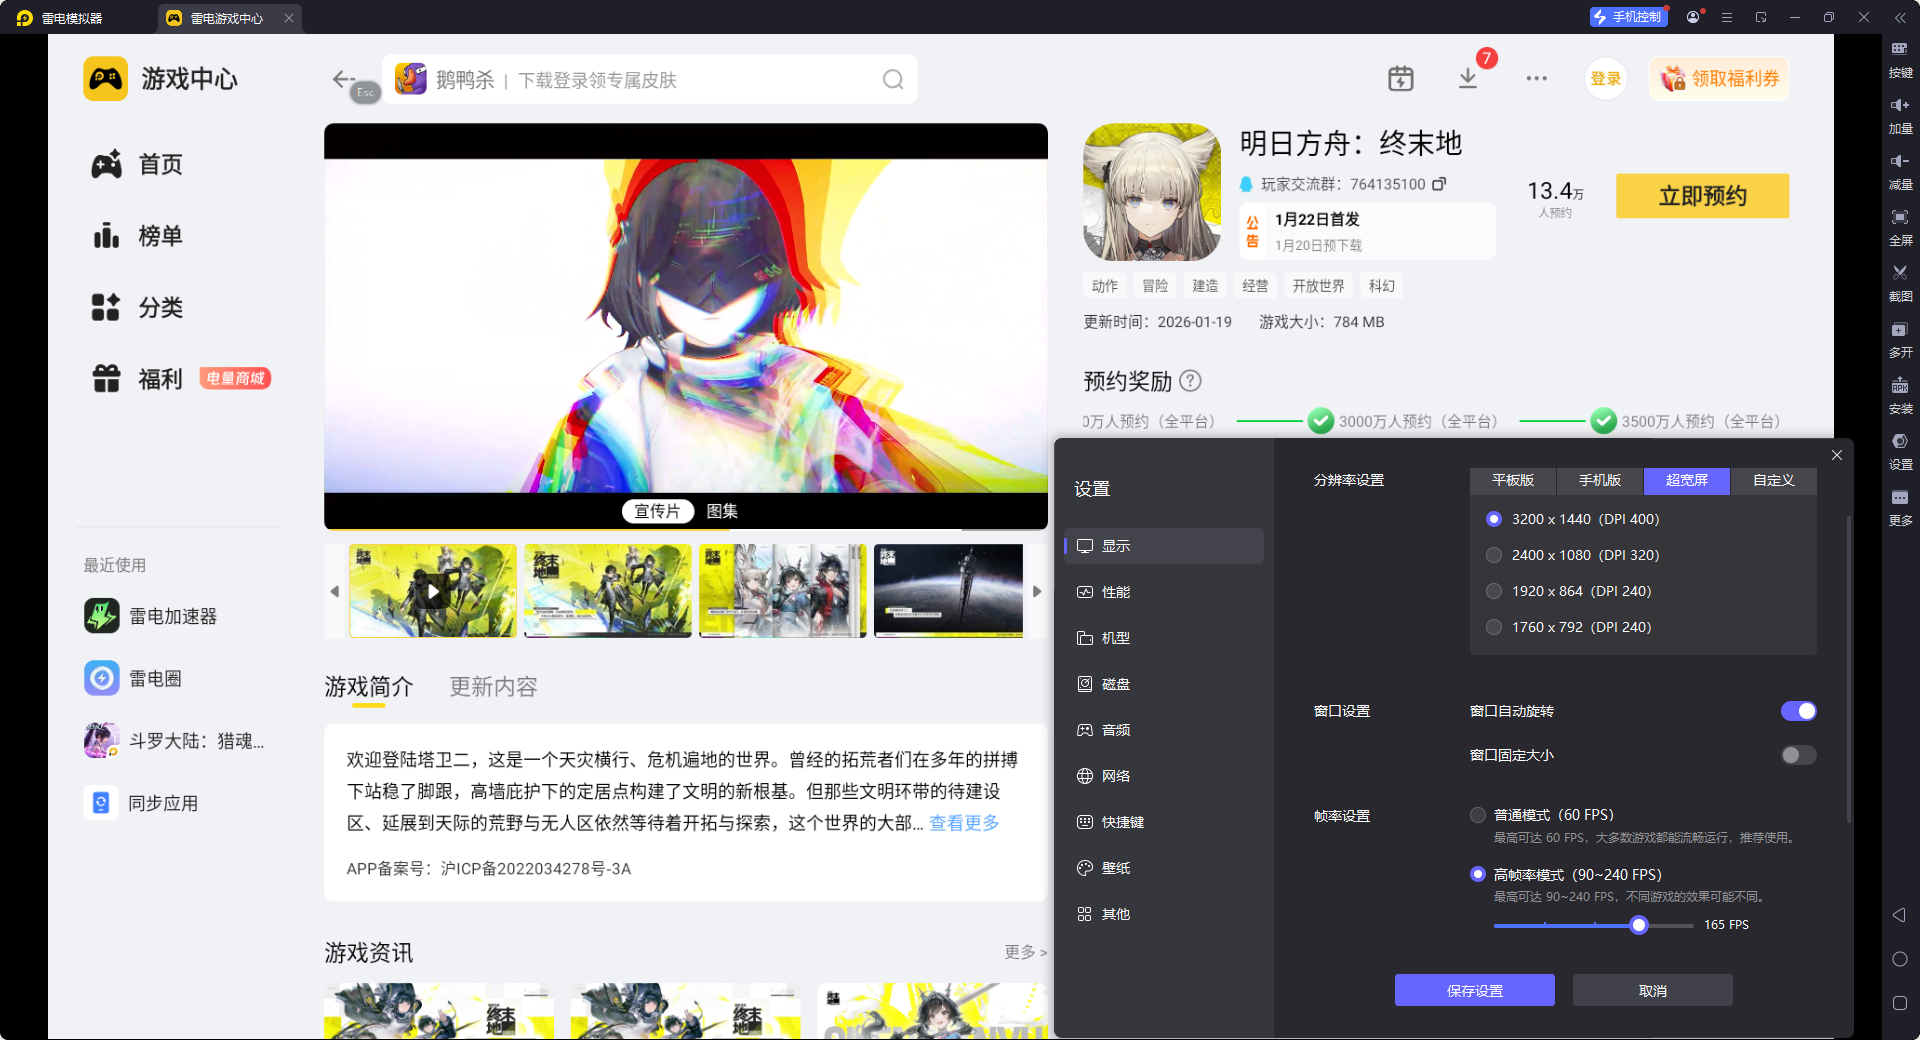Switch to 更新内容 tab
The width and height of the screenshot is (1920, 1040).
coord(494,687)
